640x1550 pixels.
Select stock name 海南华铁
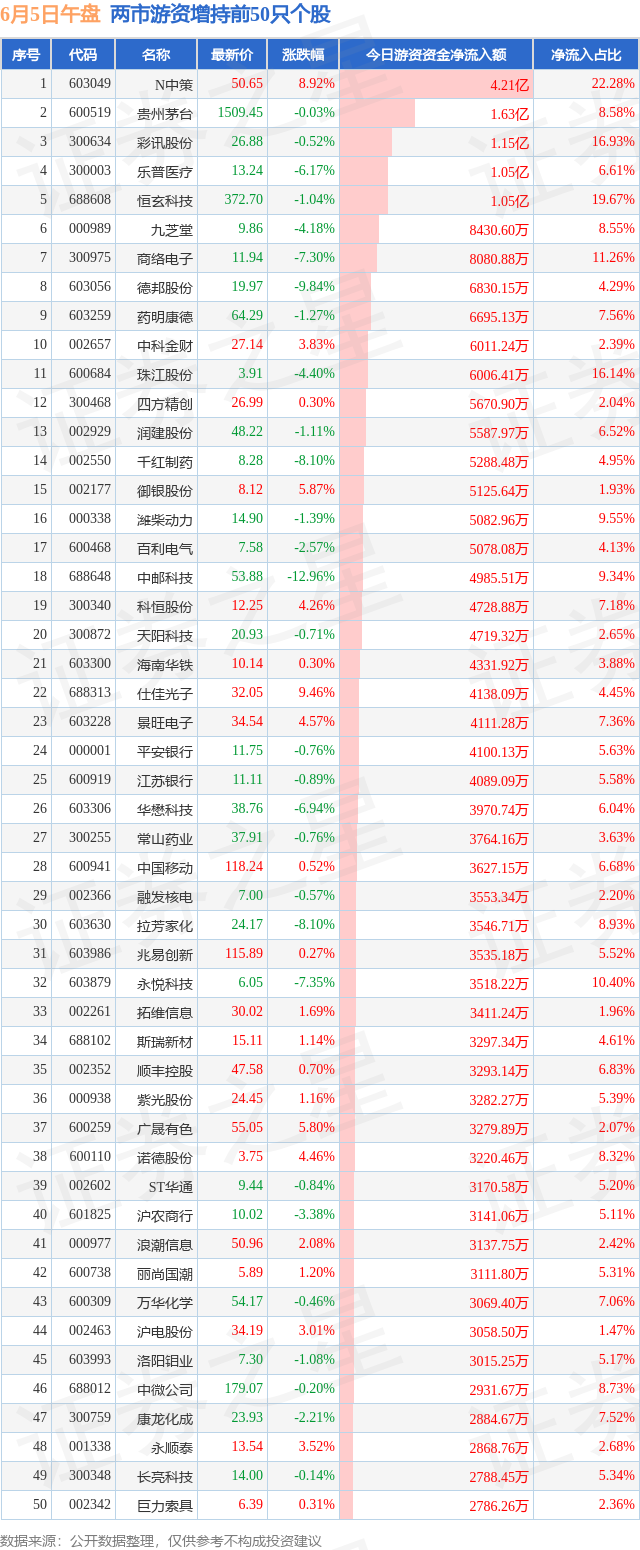pos(165,664)
